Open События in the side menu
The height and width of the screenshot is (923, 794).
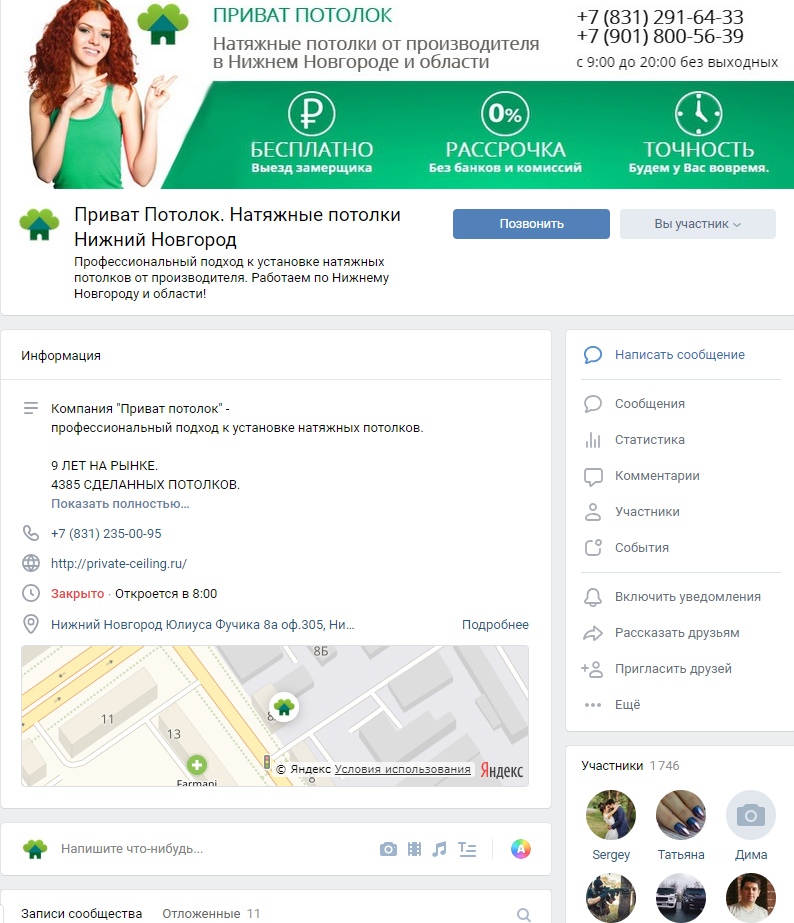[642, 547]
